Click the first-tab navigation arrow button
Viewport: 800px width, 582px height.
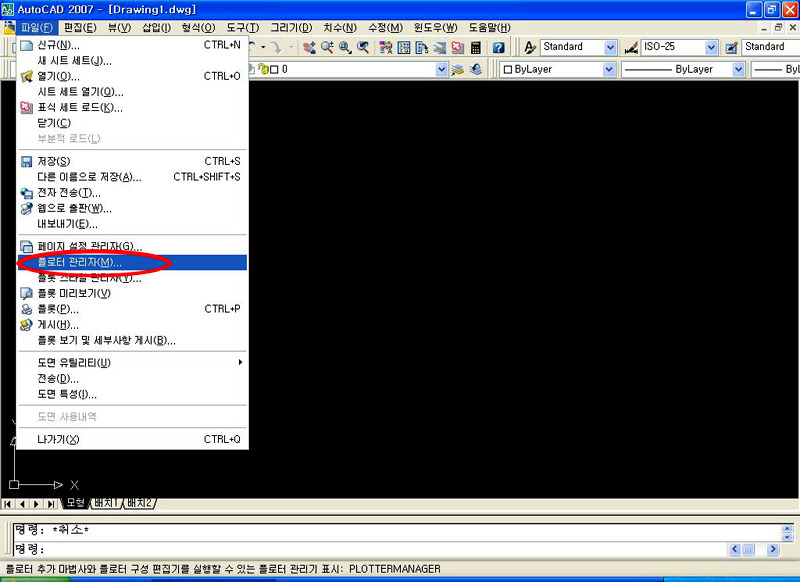(x=8, y=504)
